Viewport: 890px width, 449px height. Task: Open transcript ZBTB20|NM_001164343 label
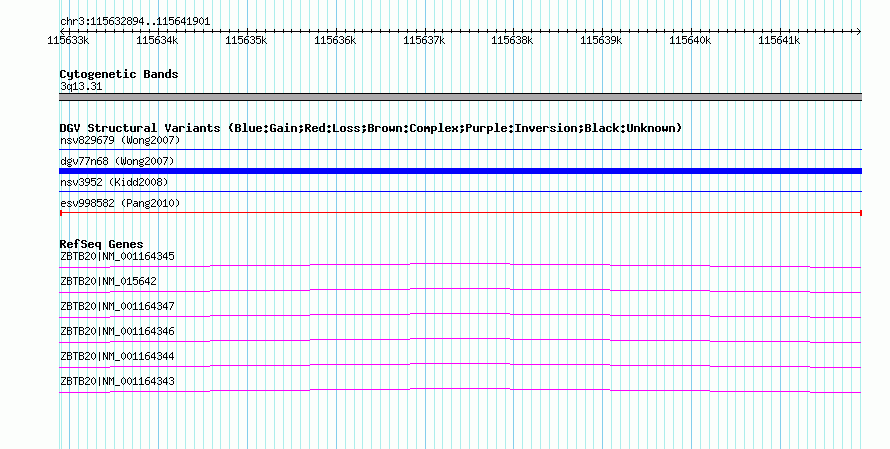coord(117,381)
